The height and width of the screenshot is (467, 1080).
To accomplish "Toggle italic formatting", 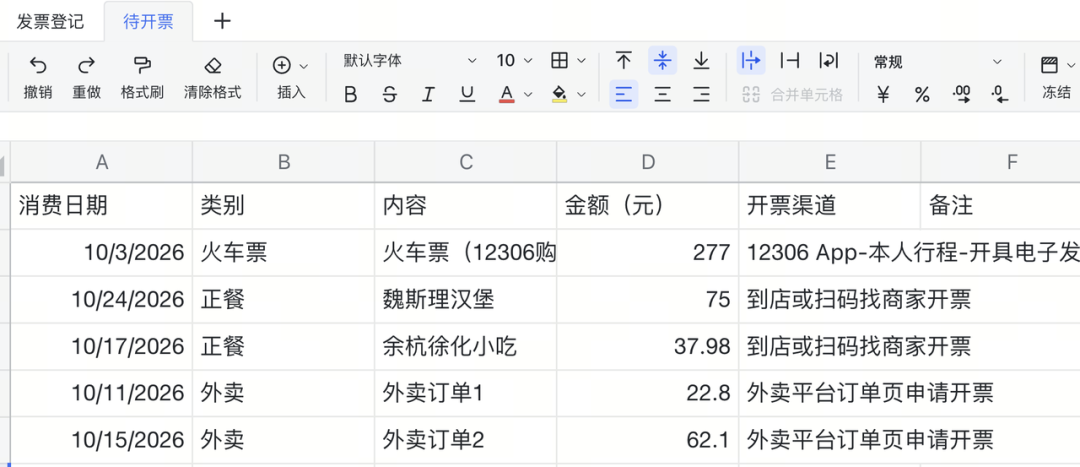I will [x=428, y=94].
